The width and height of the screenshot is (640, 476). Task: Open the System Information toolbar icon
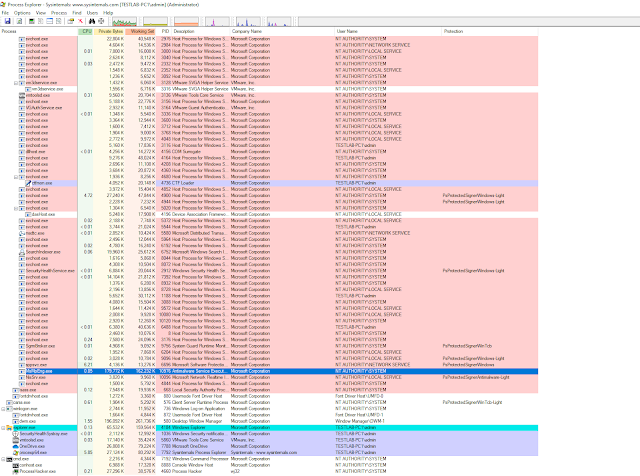tap(31, 21)
